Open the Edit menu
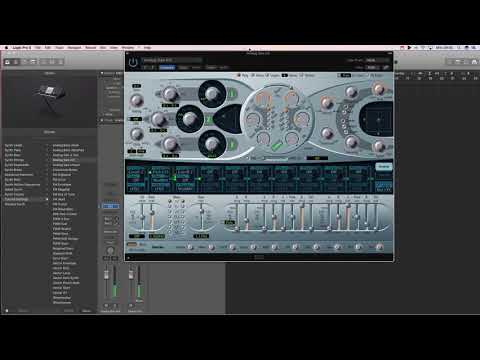 (x=48, y=48)
